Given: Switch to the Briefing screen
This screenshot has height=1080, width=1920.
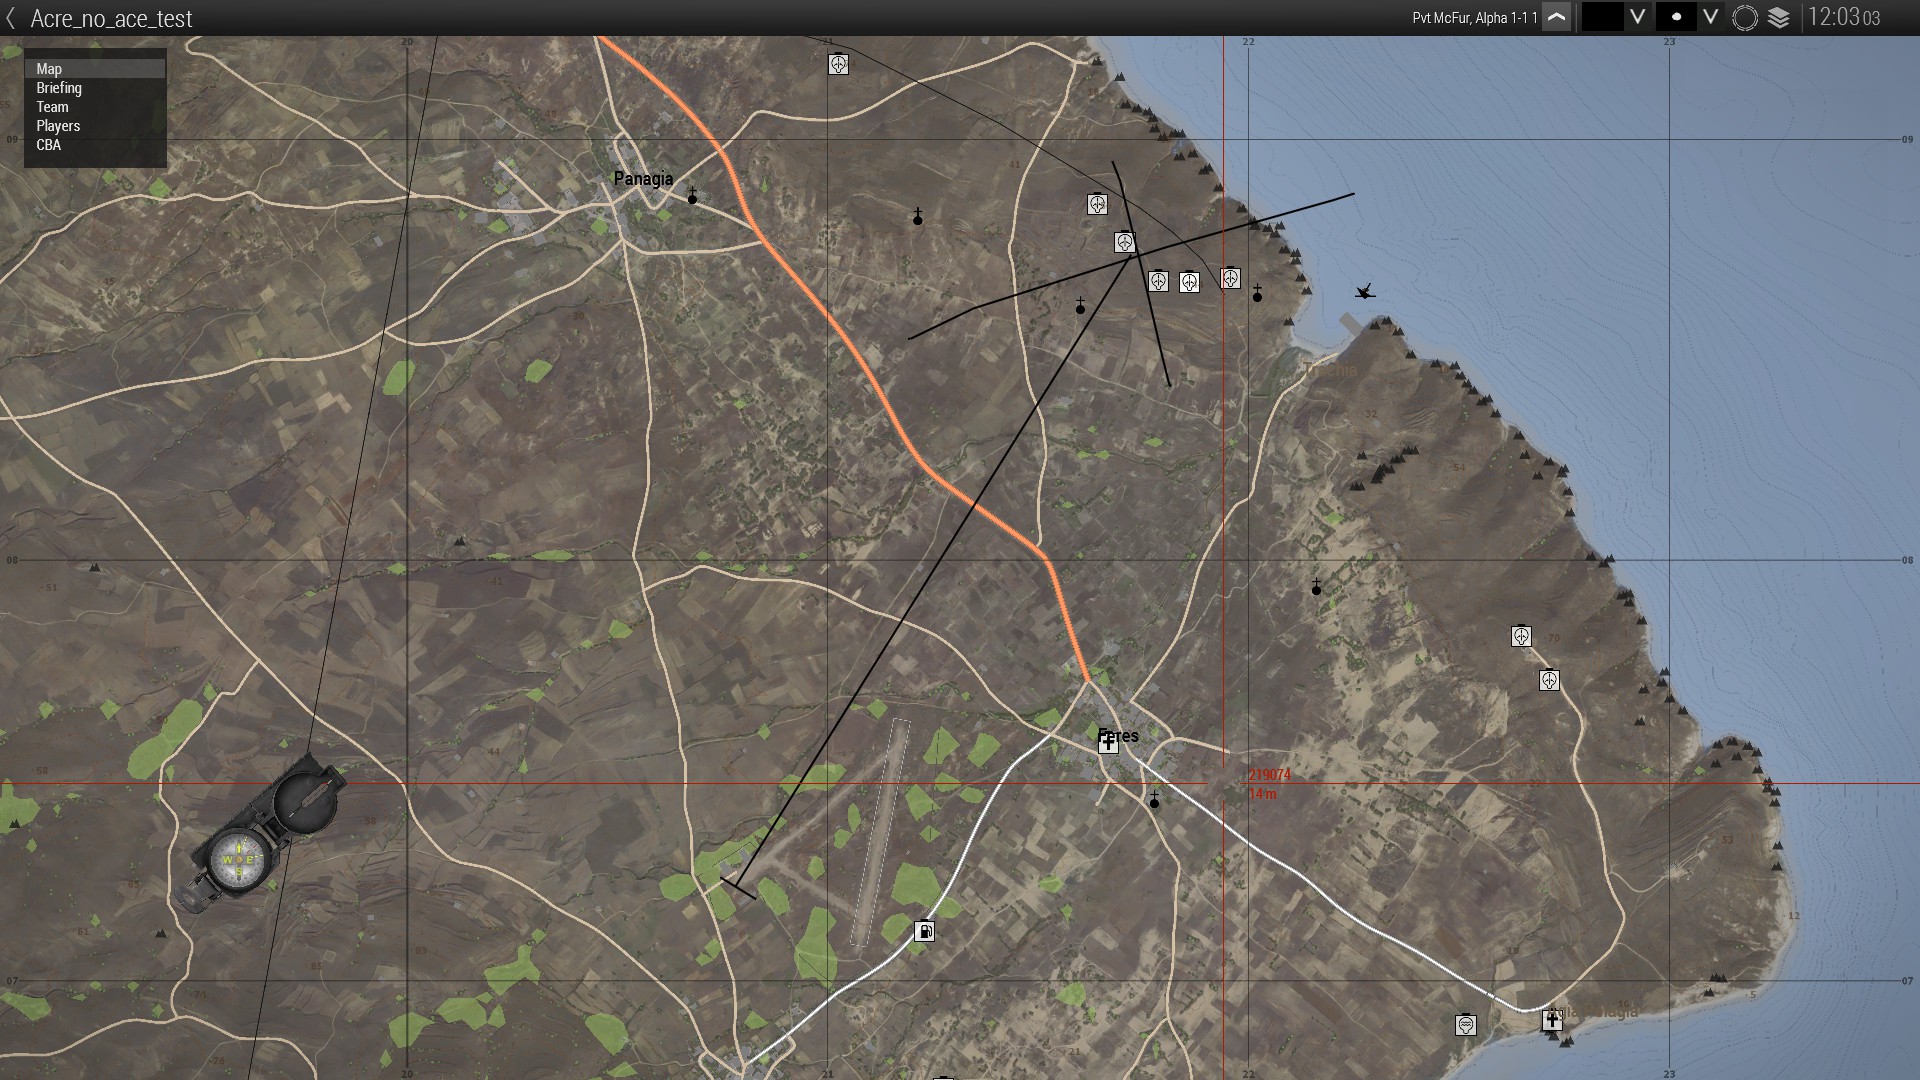Looking at the screenshot, I should pos(58,88).
